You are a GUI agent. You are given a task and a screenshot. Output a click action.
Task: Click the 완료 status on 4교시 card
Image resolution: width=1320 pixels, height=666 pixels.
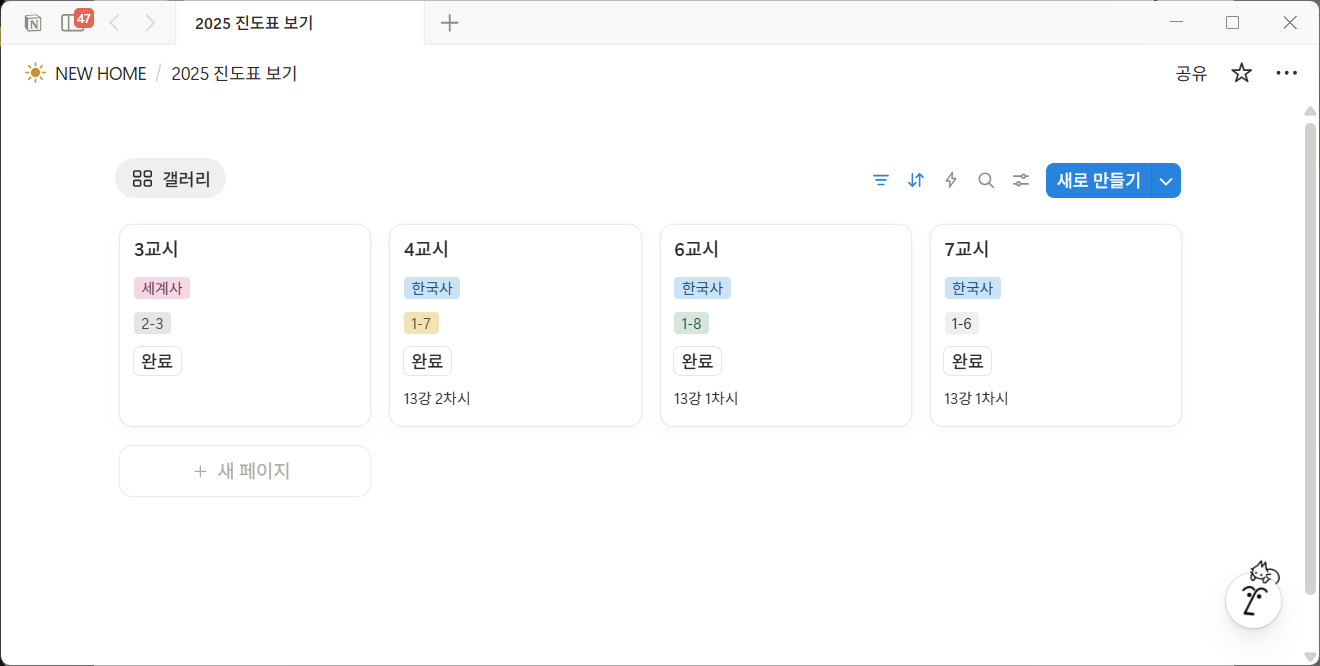pos(428,361)
